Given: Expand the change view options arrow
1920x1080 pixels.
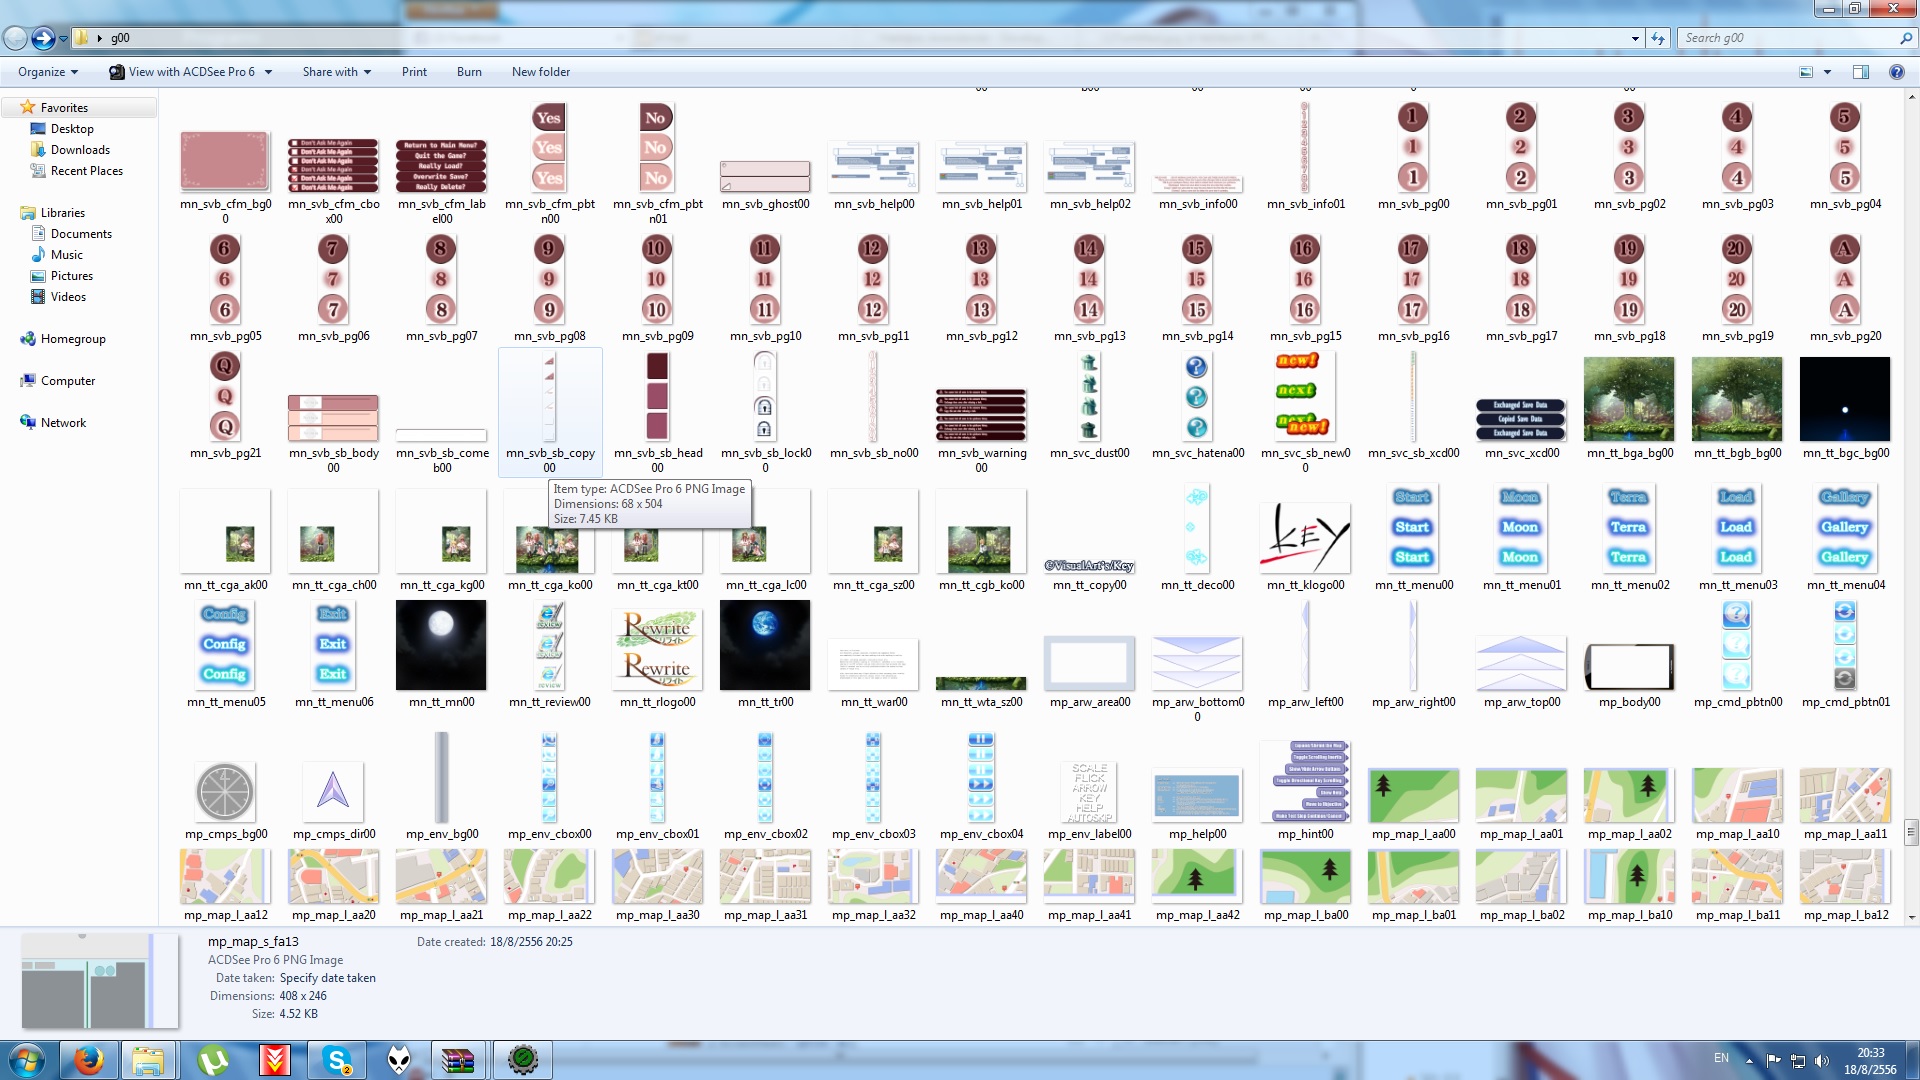Looking at the screenshot, I should click(x=1827, y=72).
